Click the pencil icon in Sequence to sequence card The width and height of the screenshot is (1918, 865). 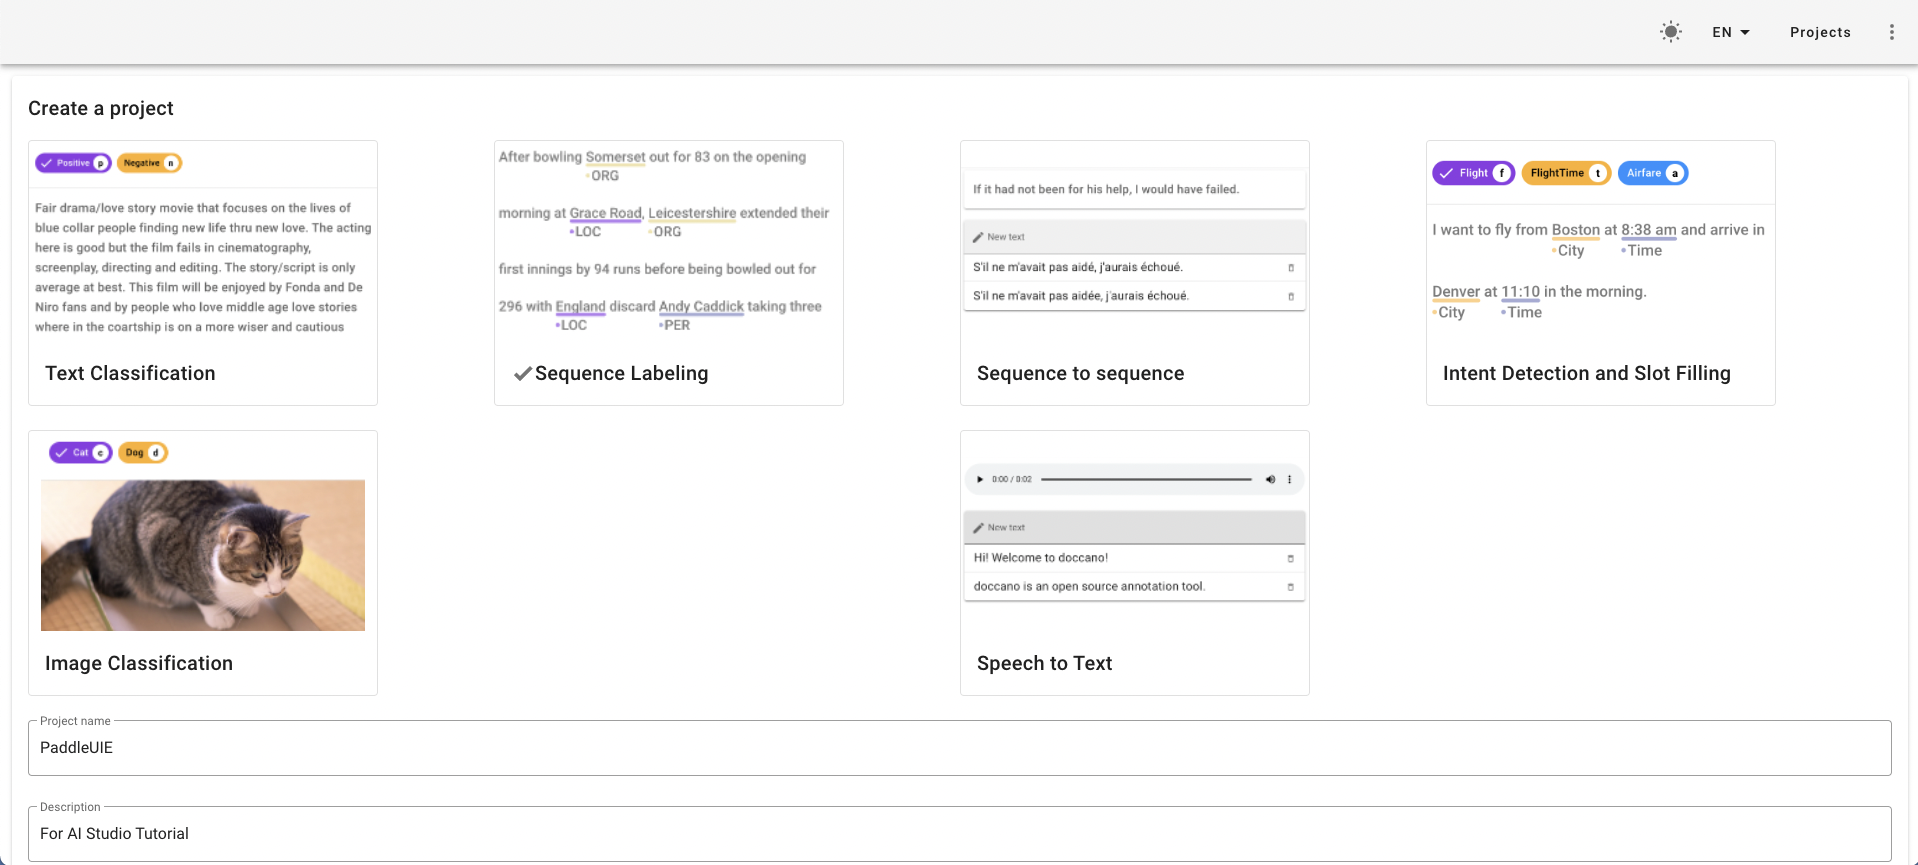tap(978, 237)
